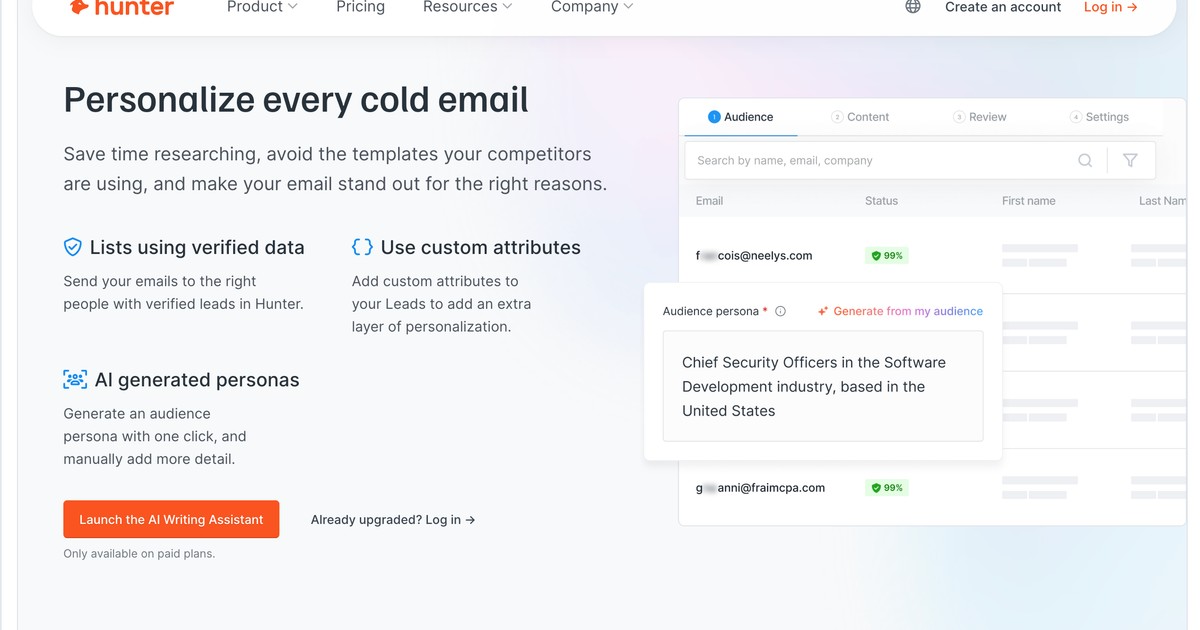Click the search magnifier icon in audience panel

coord(1085,160)
